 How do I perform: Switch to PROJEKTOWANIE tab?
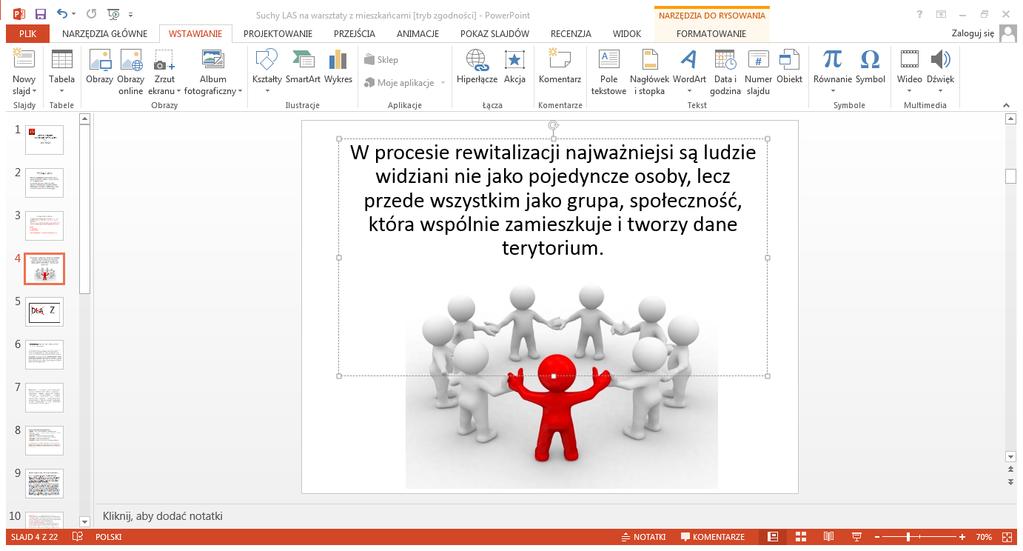(x=278, y=33)
